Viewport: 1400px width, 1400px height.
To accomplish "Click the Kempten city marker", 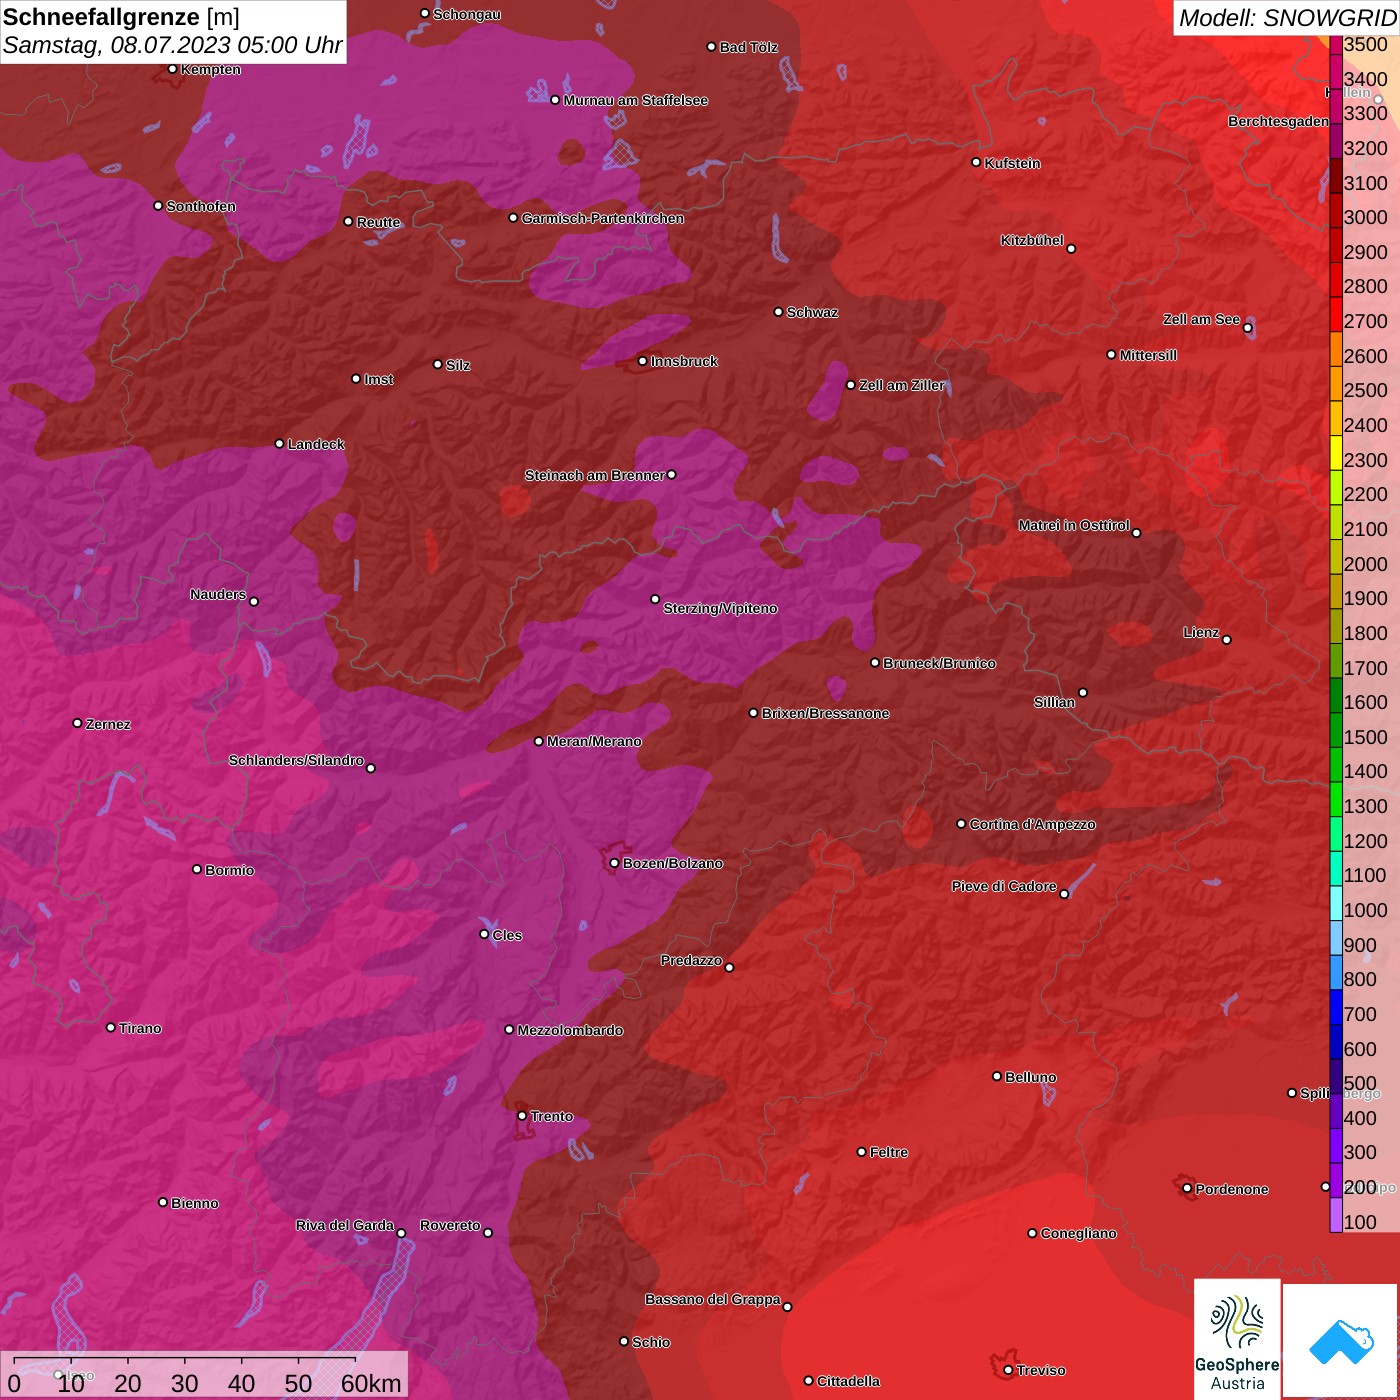I will [172, 69].
